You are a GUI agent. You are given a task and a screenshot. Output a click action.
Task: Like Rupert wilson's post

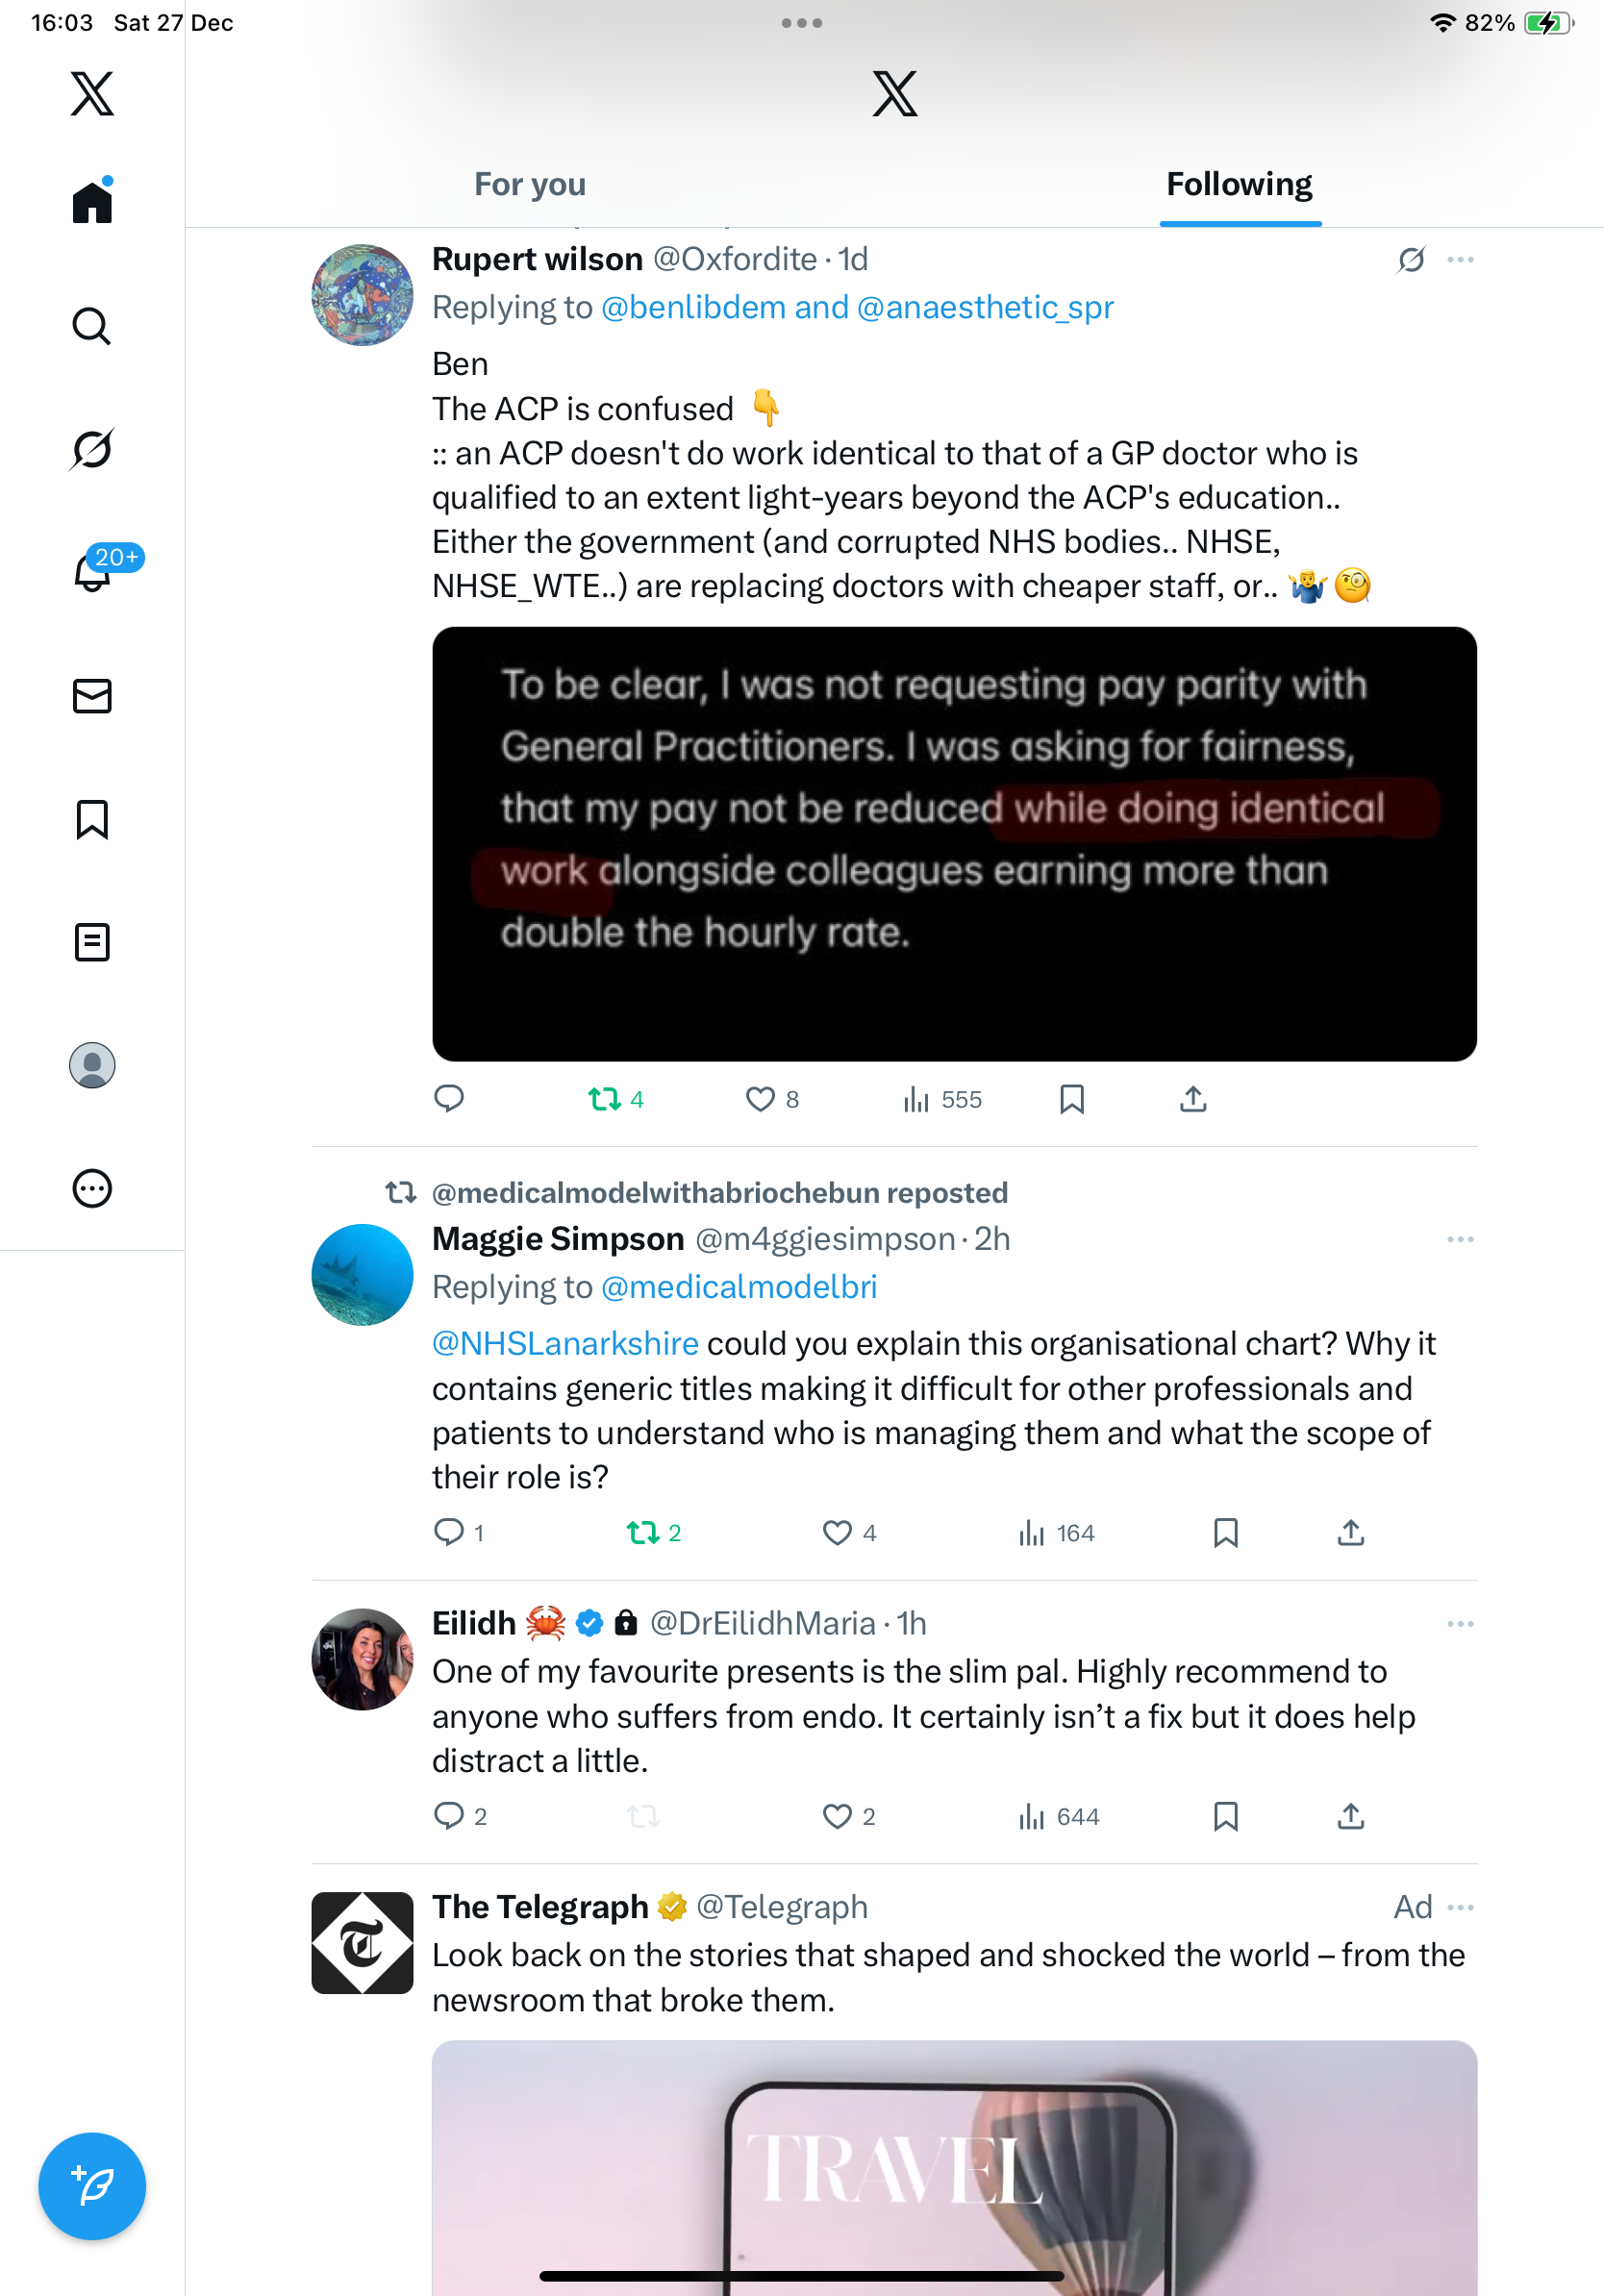point(761,1099)
